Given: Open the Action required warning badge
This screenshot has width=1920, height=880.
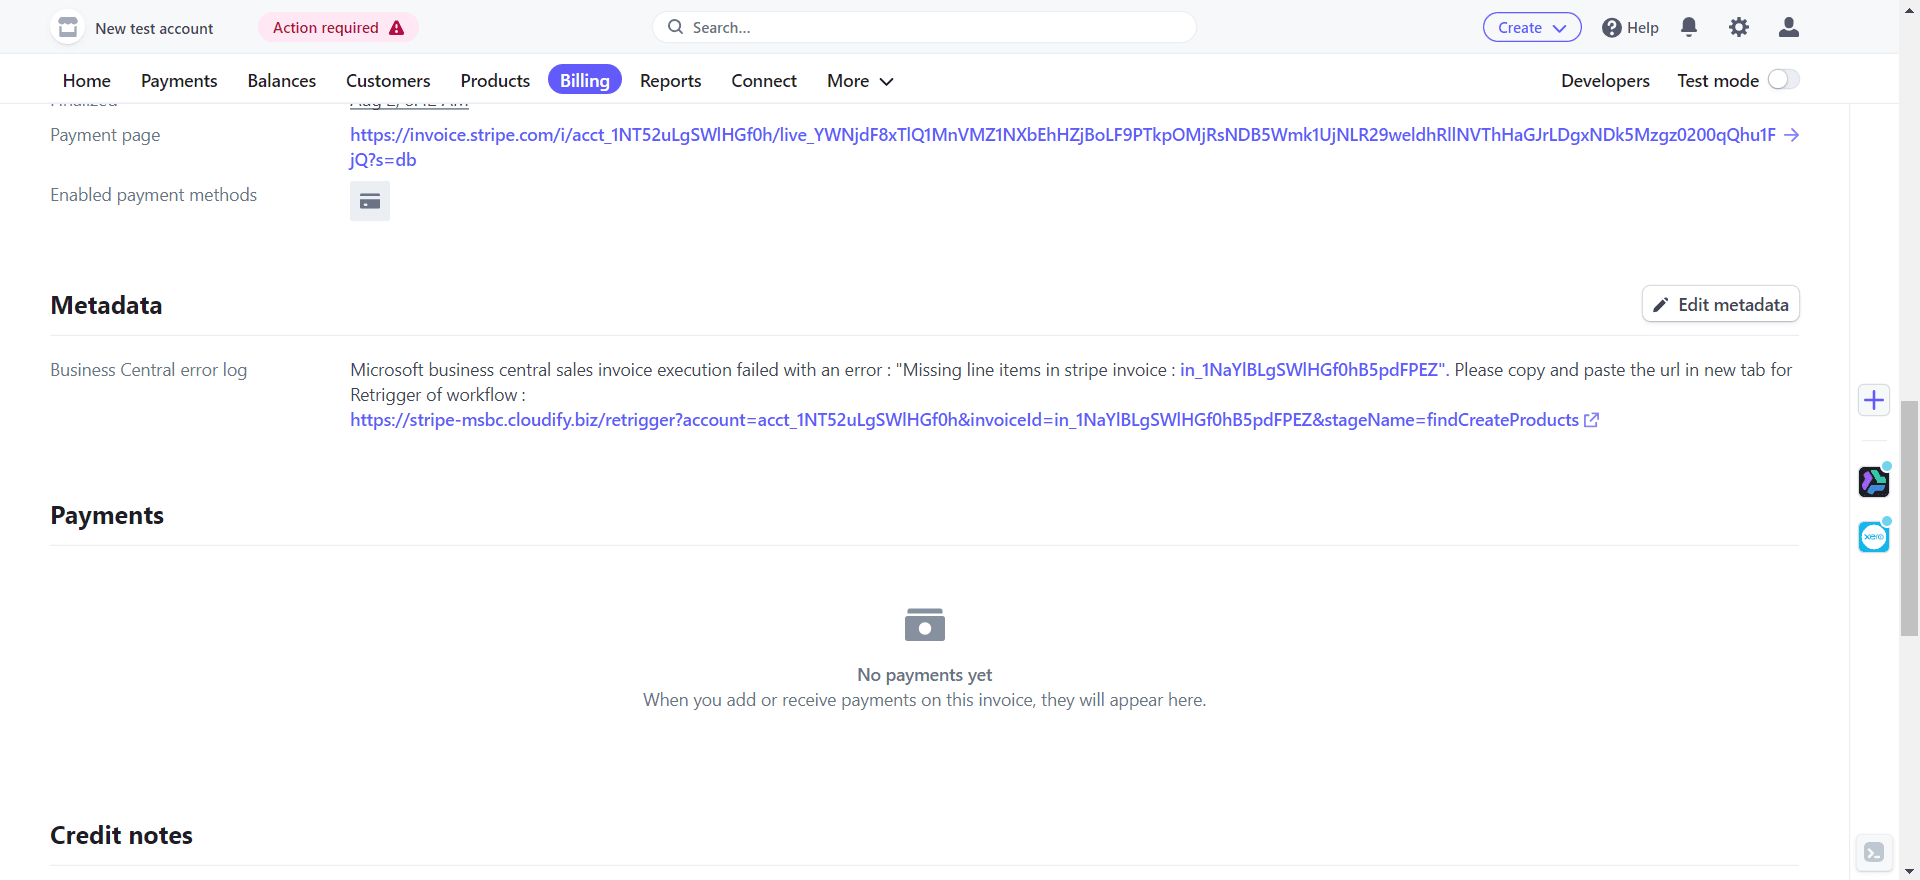Looking at the screenshot, I should point(338,28).
